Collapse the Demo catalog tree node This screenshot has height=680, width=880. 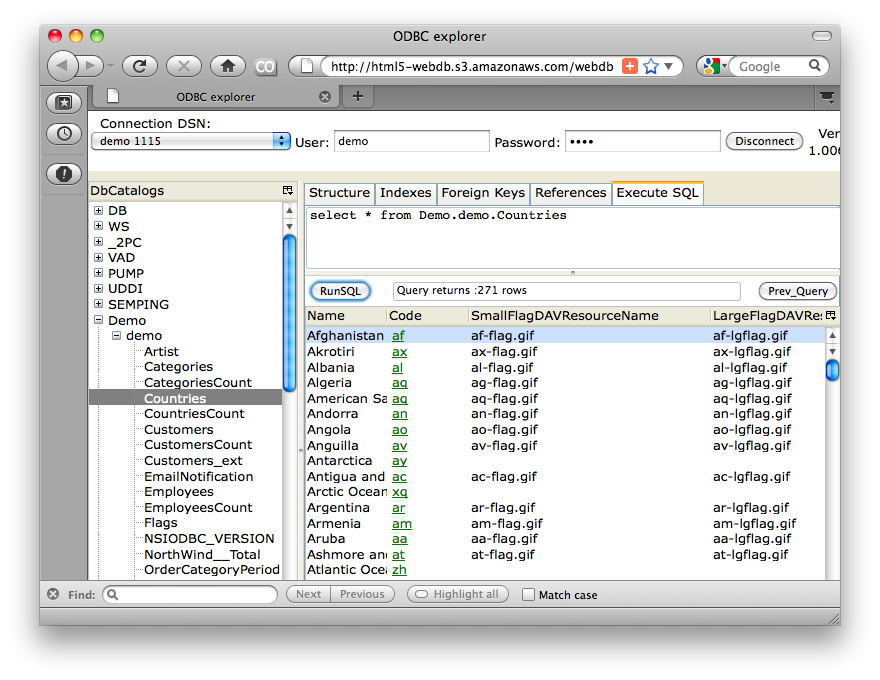point(99,320)
